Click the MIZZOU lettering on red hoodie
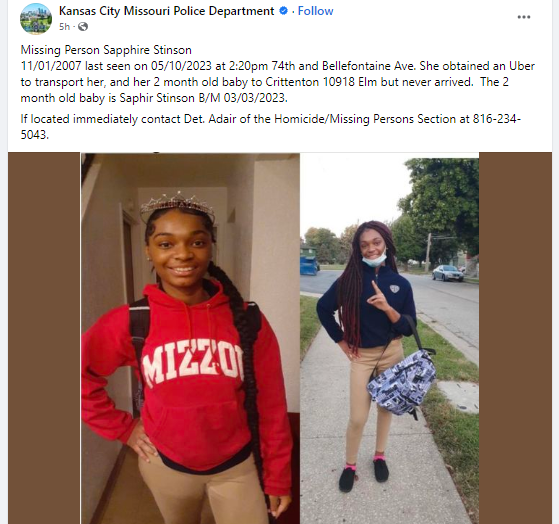 (193, 363)
